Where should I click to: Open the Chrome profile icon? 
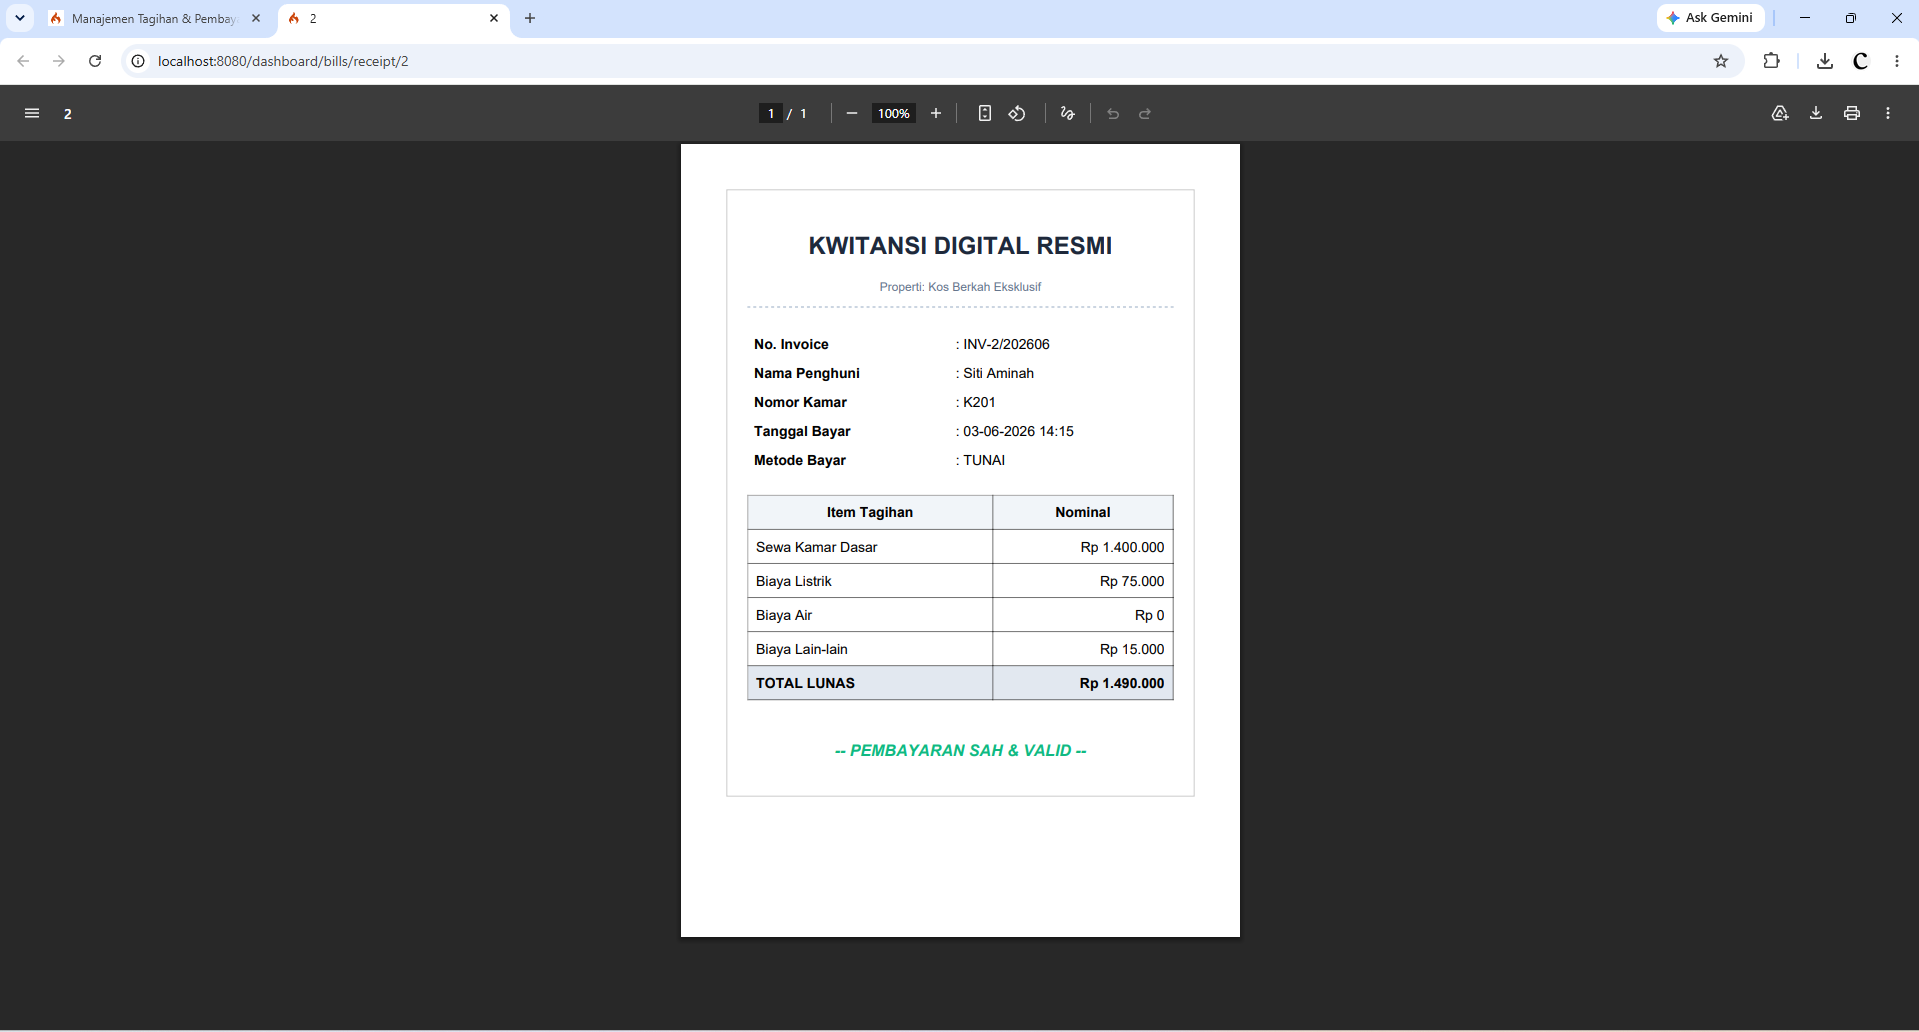point(1861,61)
